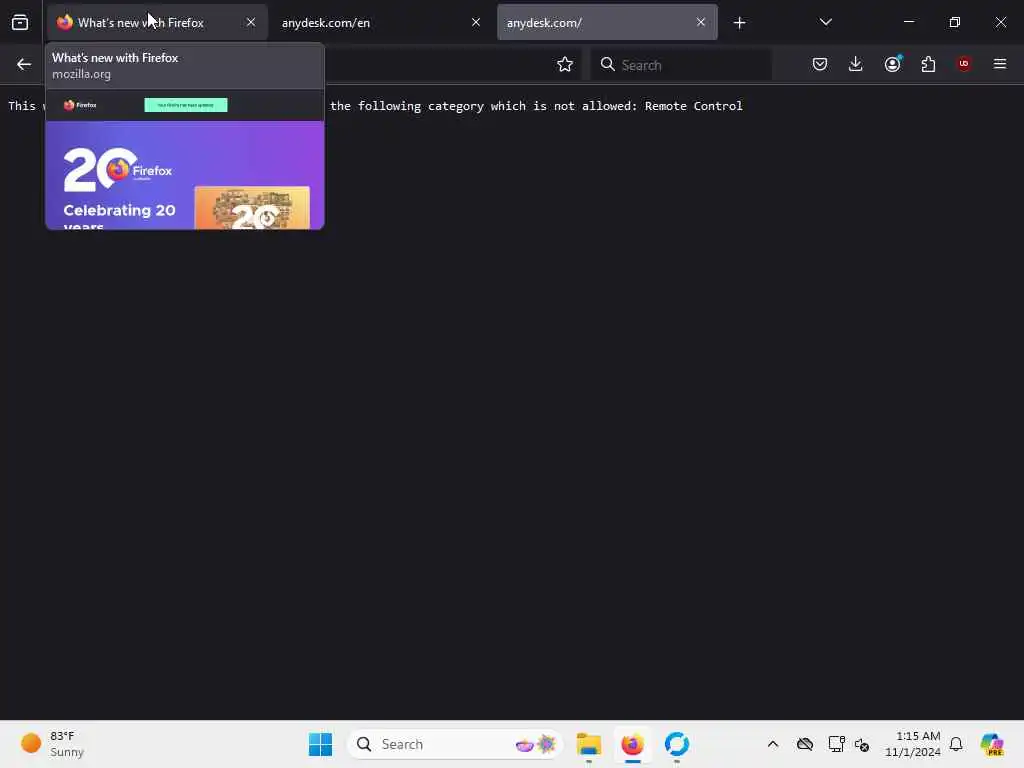The image size is (1024, 768).
Task: Expand the list all tabs chevron
Action: pyautogui.click(x=825, y=22)
